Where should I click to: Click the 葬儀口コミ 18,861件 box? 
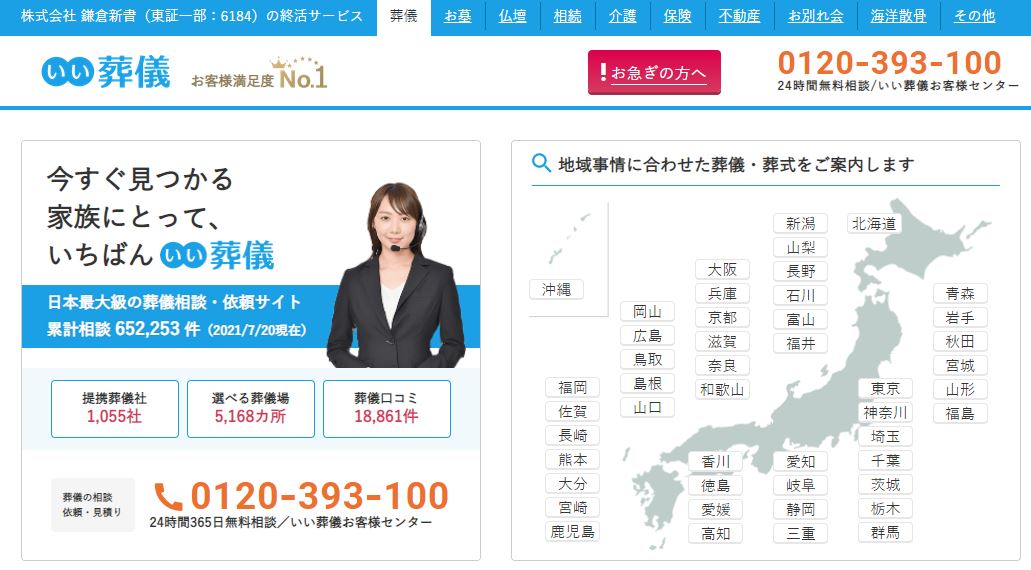pos(387,408)
